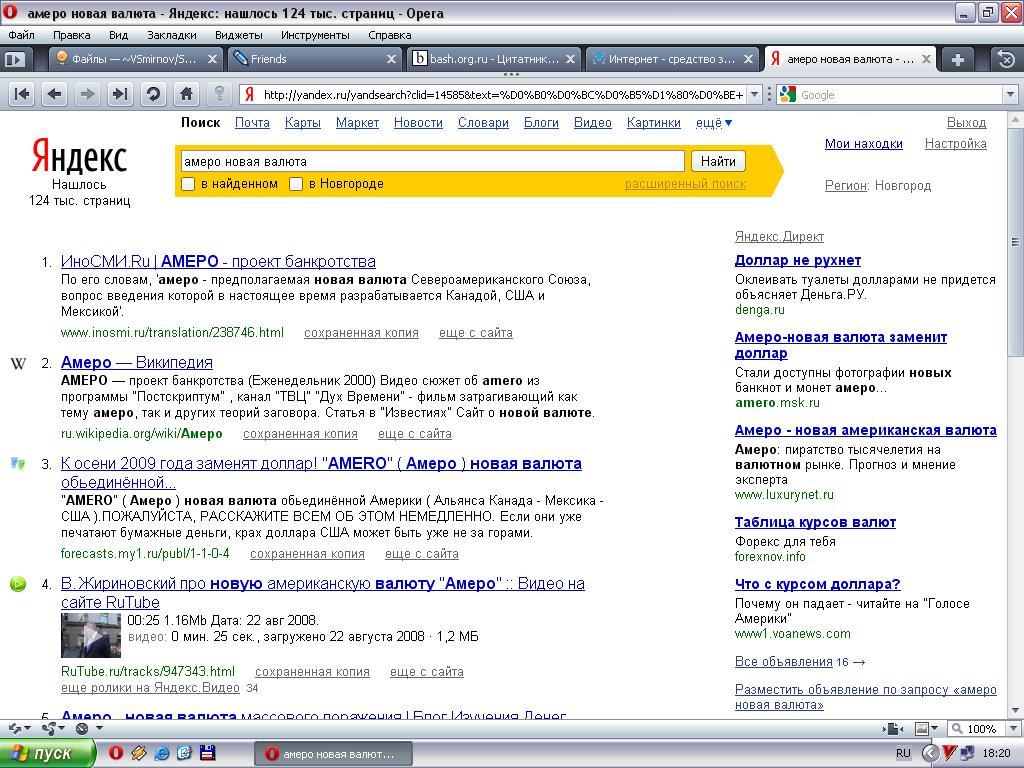Open the 'Амеро — Википедия' result

click(136, 362)
